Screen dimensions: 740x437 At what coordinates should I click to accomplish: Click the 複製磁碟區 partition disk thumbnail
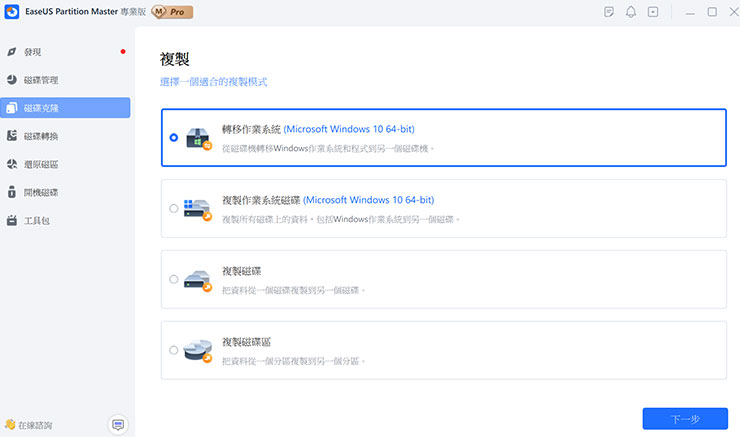pyautogui.click(x=198, y=350)
